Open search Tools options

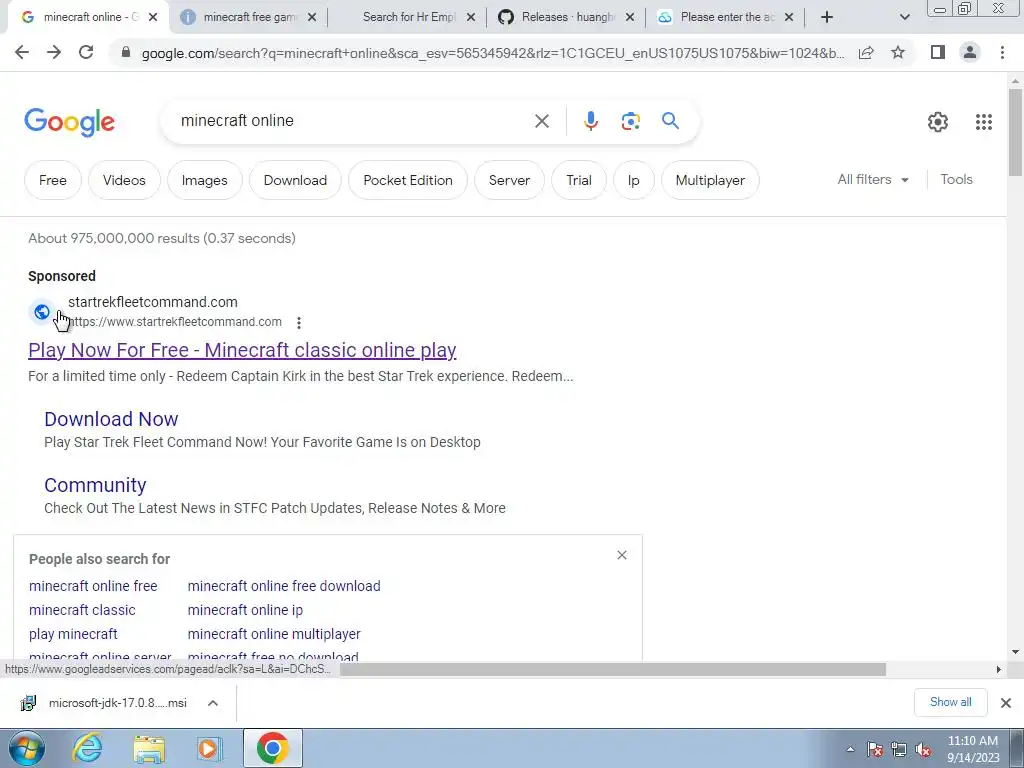956,180
